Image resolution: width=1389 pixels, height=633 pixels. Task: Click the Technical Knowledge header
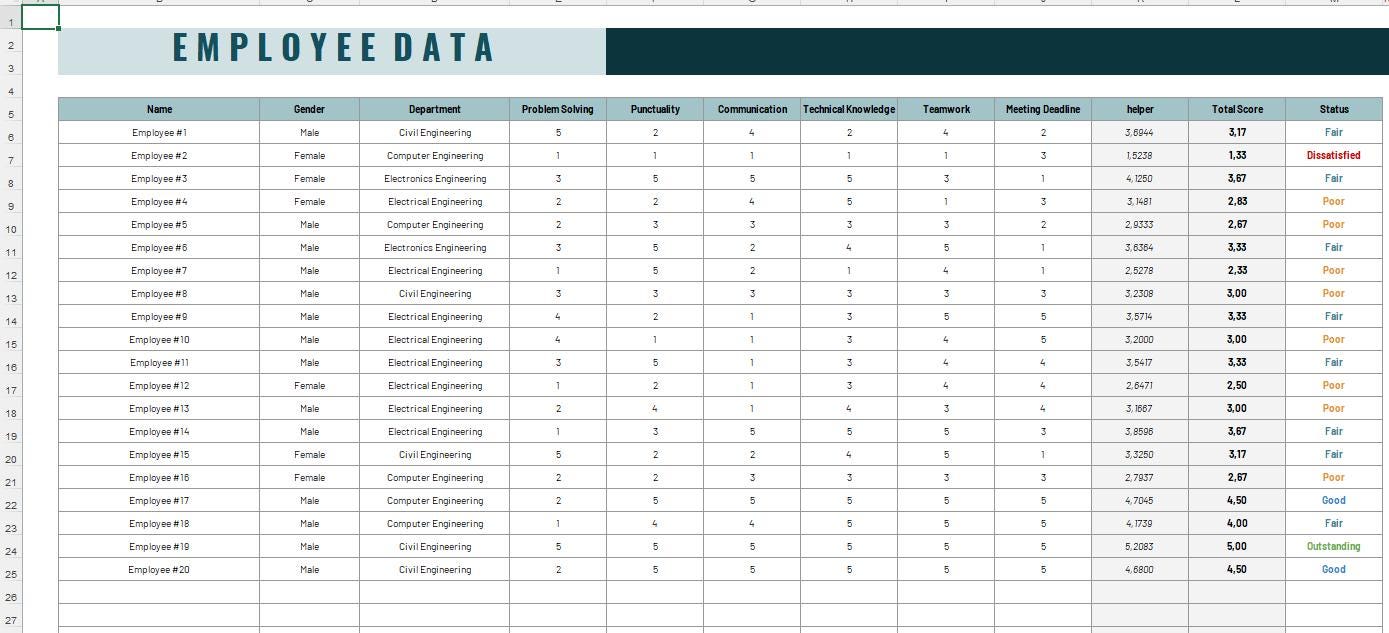848,109
